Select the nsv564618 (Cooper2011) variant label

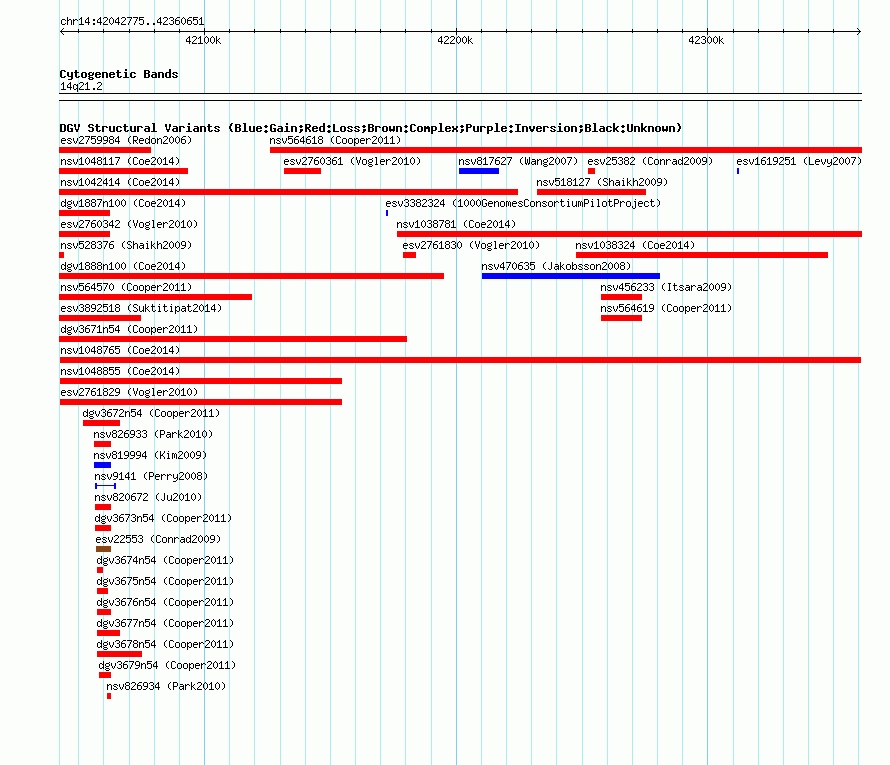335,140
